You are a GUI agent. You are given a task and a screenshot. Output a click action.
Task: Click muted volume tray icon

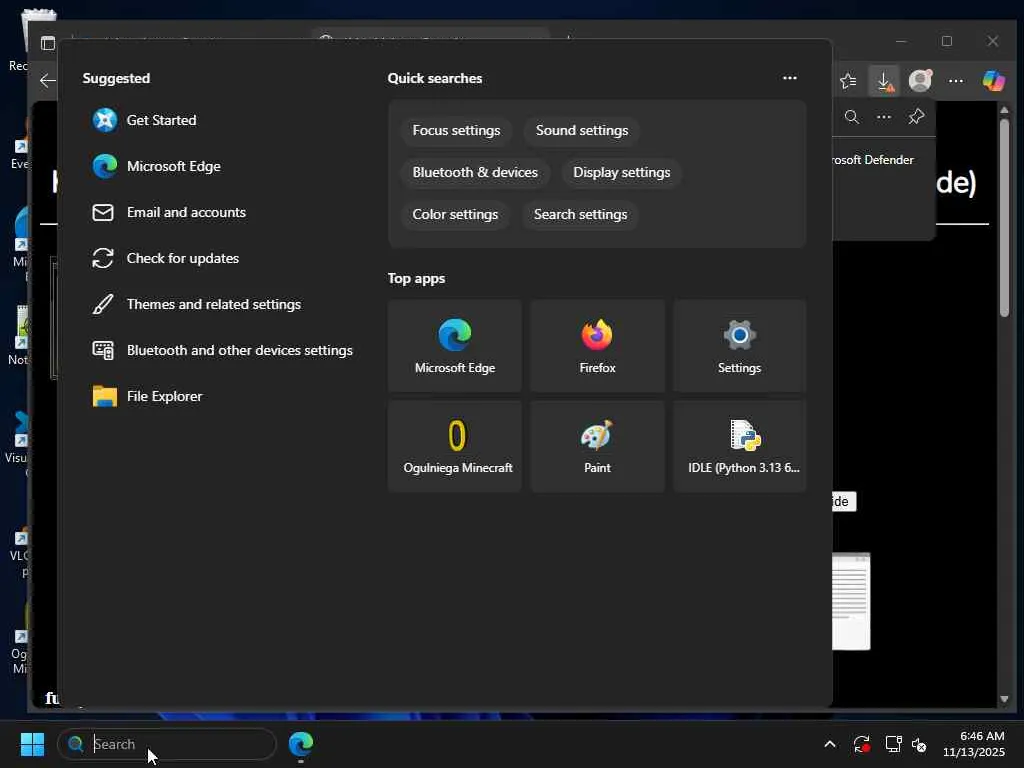tap(920, 744)
